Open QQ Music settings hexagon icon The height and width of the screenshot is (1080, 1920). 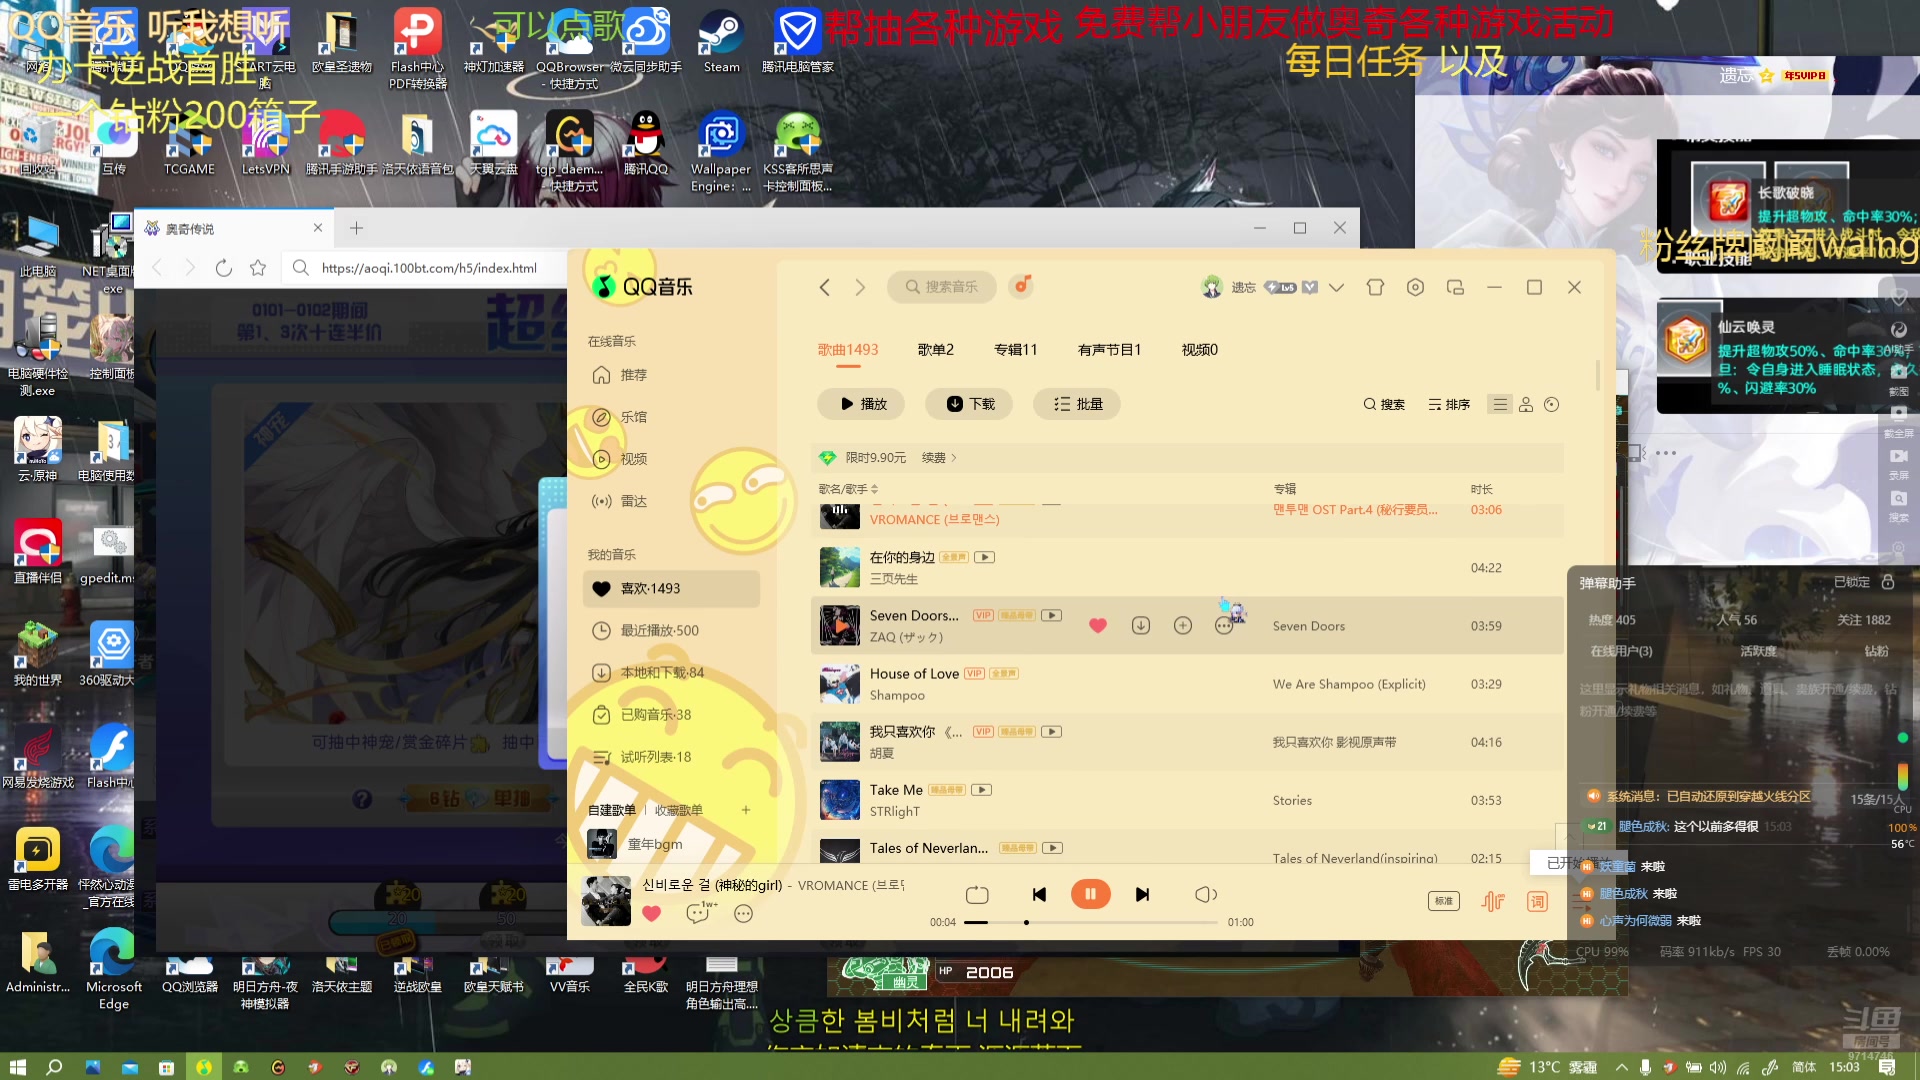[1415, 287]
